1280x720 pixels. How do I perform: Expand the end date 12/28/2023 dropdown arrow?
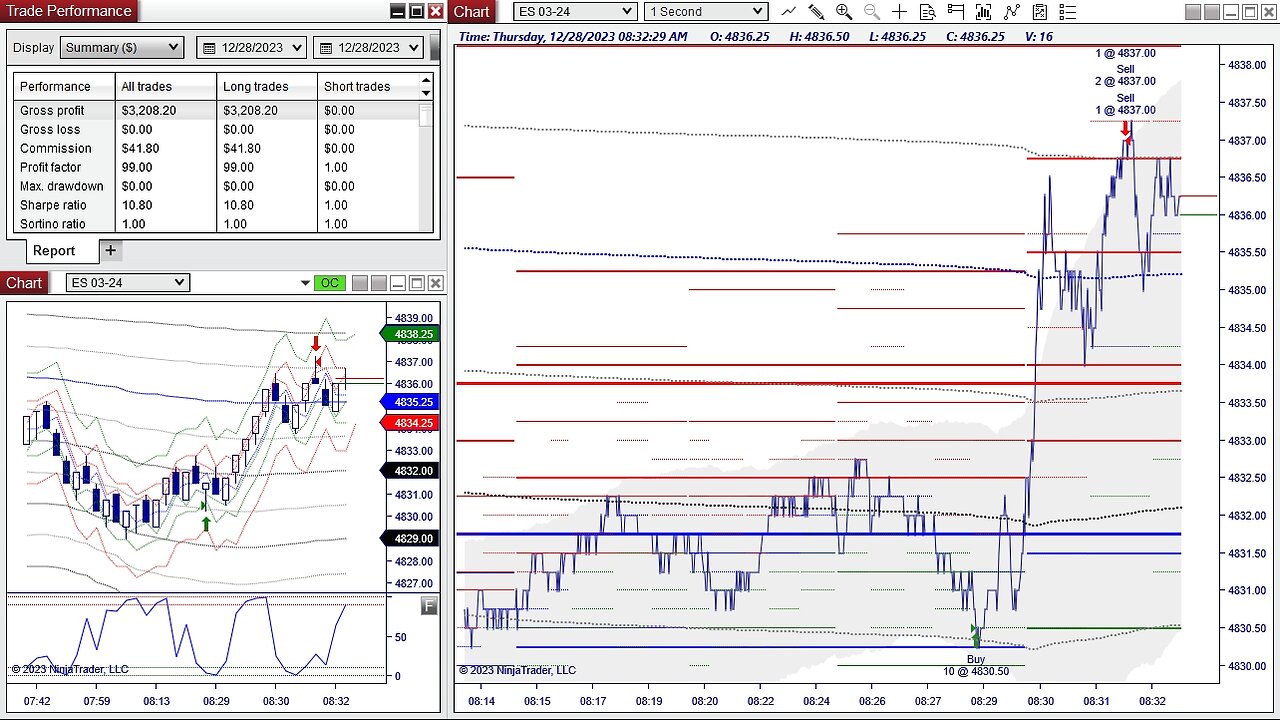tap(413, 48)
